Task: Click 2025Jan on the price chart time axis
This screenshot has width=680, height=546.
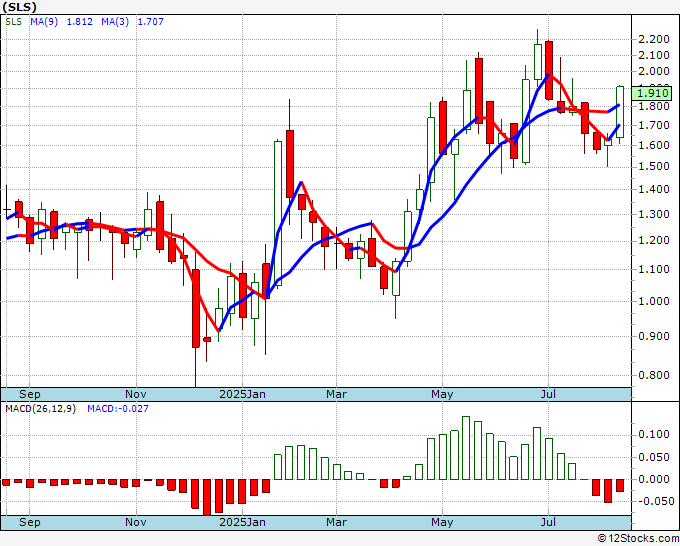Action: (x=242, y=394)
